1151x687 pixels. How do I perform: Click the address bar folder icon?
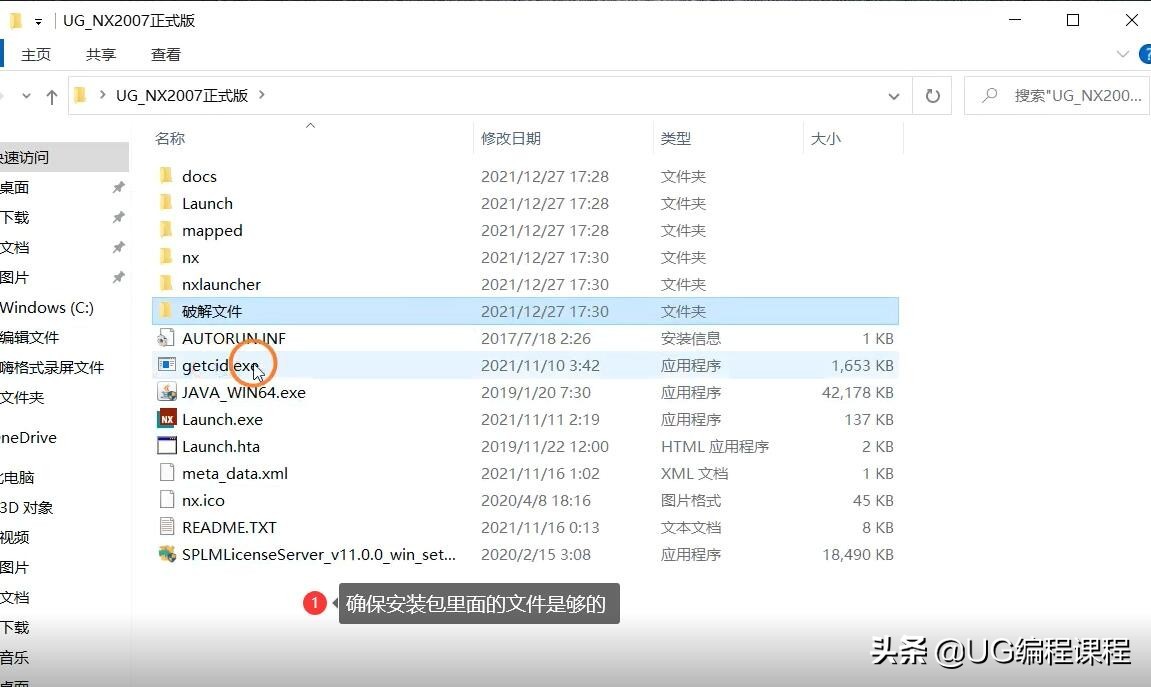[x=81, y=95]
